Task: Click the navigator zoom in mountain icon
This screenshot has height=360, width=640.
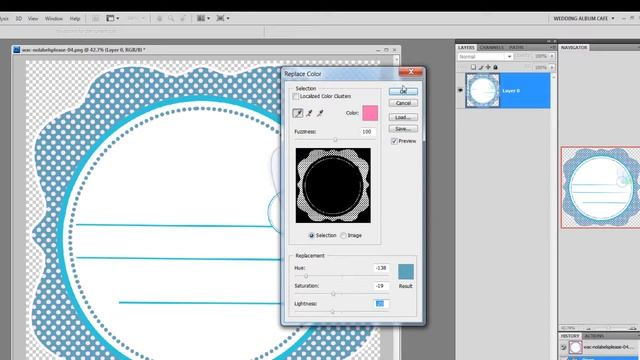Action: coord(633,328)
